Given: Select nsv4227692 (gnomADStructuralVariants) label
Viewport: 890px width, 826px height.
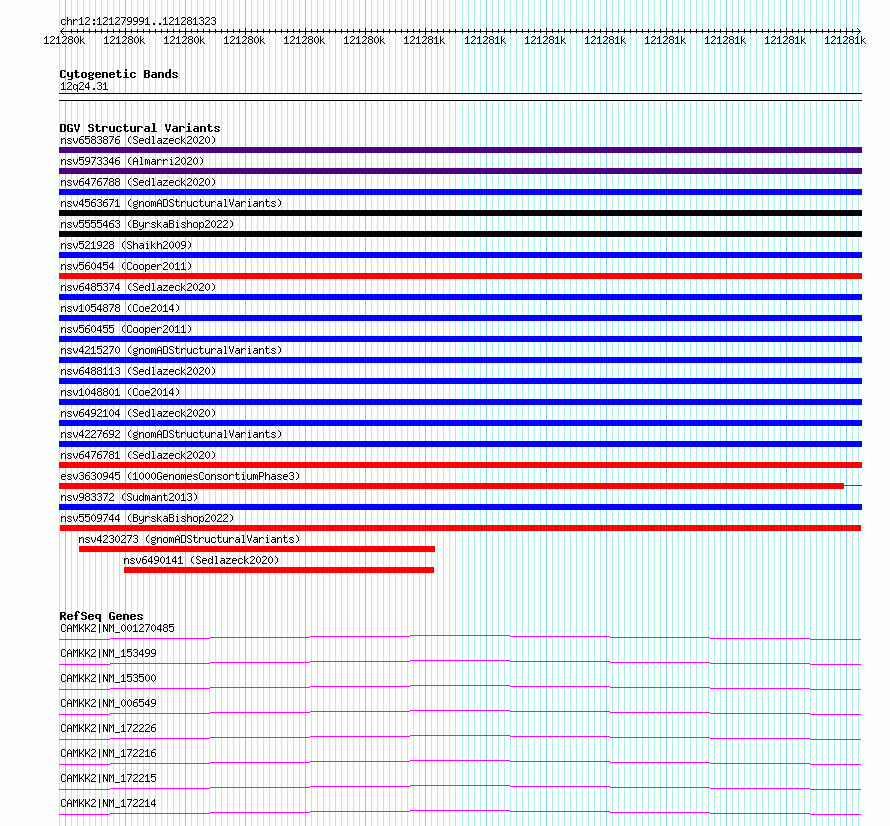Looking at the screenshot, I should 171,434.
